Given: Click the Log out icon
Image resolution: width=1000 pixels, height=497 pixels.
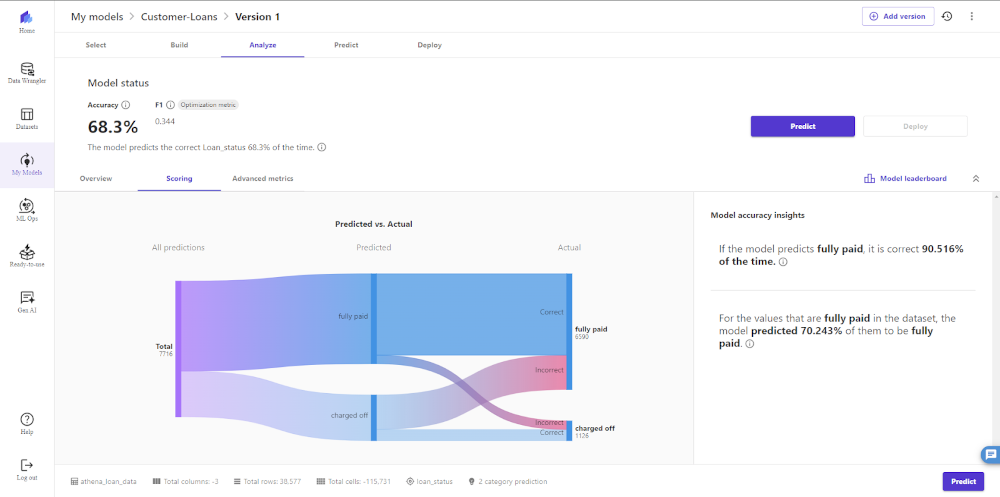Looking at the screenshot, I should pyautogui.click(x=27, y=467).
